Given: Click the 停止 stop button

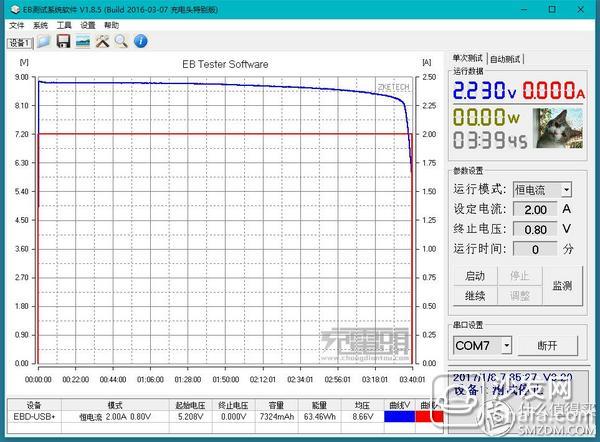Looking at the screenshot, I should [519, 276].
